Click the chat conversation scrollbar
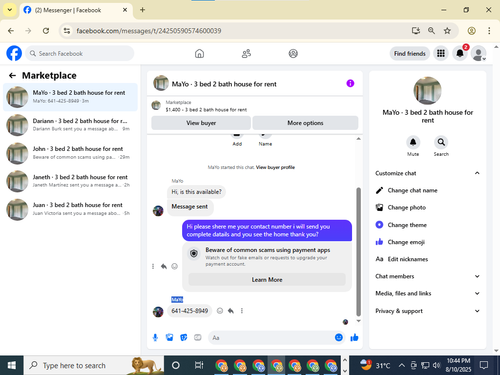500x375 pixels. click(x=359, y=252)
